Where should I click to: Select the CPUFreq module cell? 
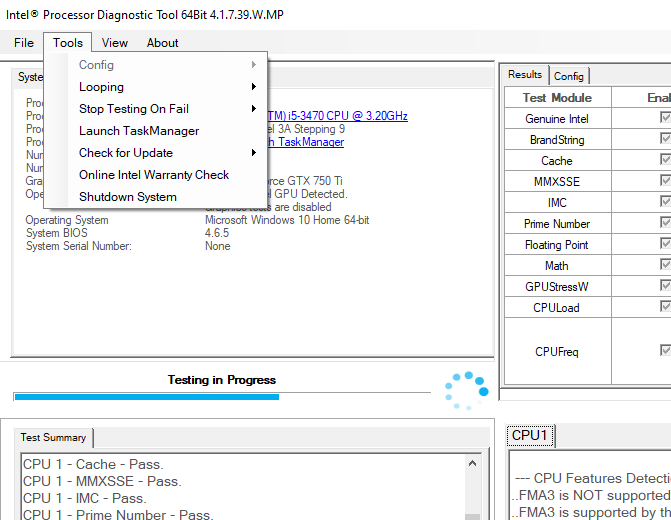557,351
